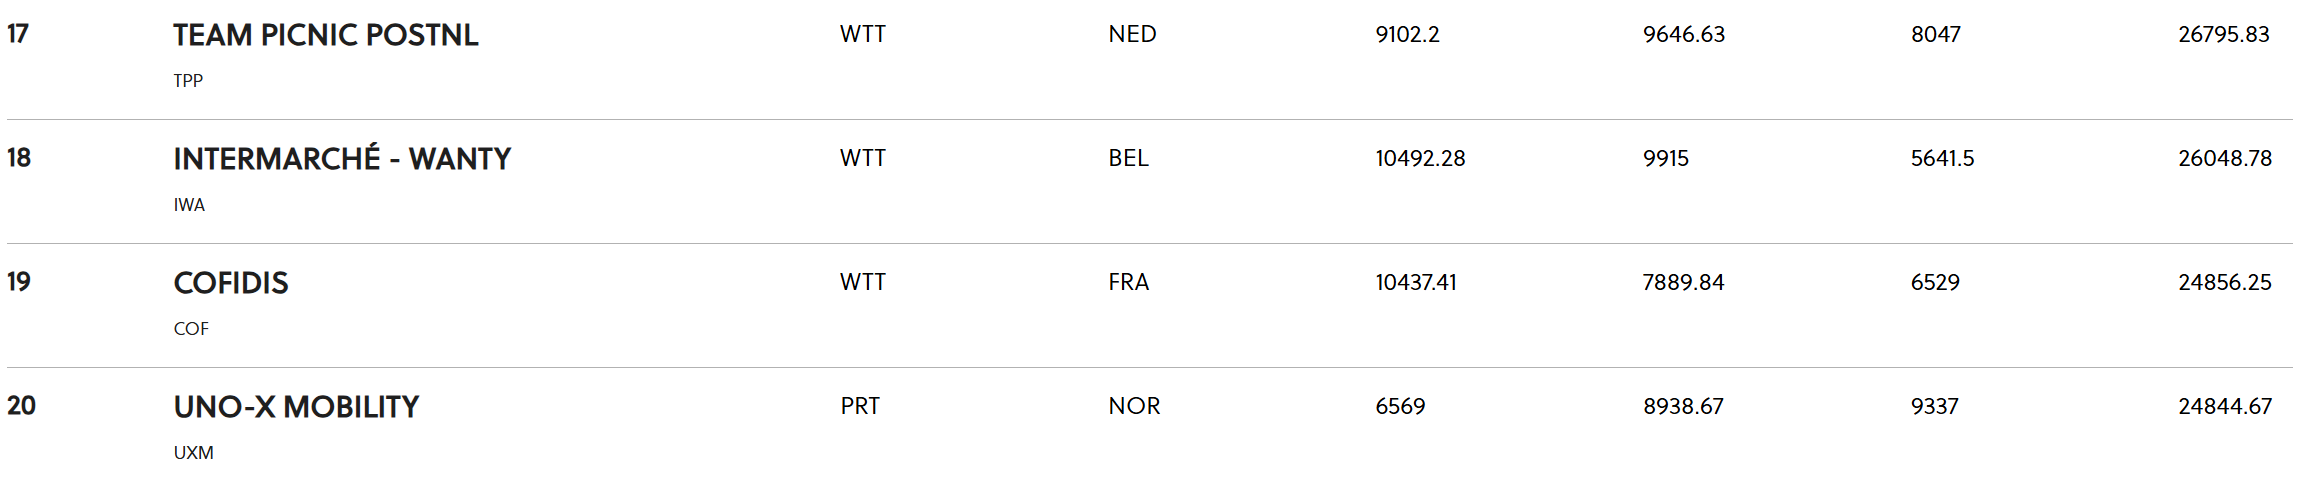Click the total points 26048.78
The height and width of the screenshot is (481, 2306).
pos(2225,158)
